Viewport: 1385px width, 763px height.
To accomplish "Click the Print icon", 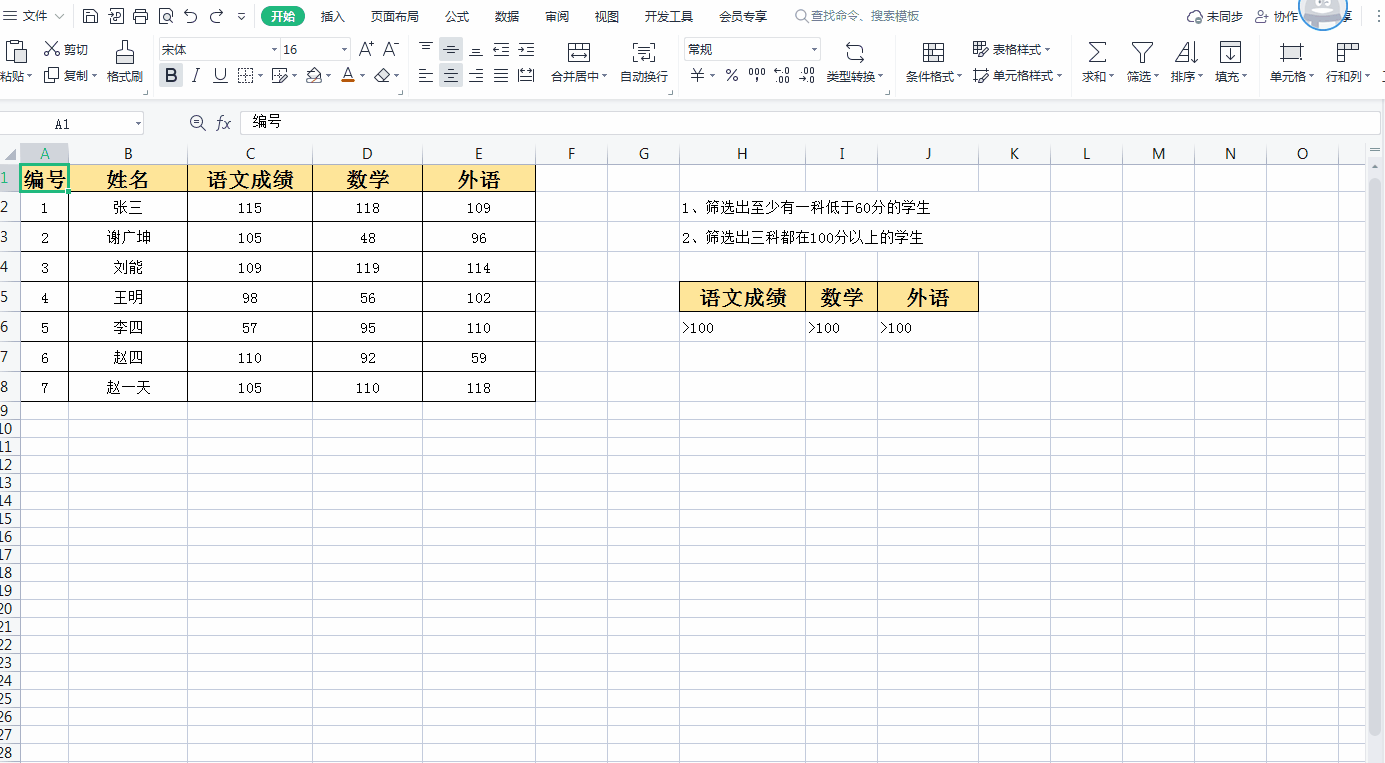I will click(x=140, y=16).
